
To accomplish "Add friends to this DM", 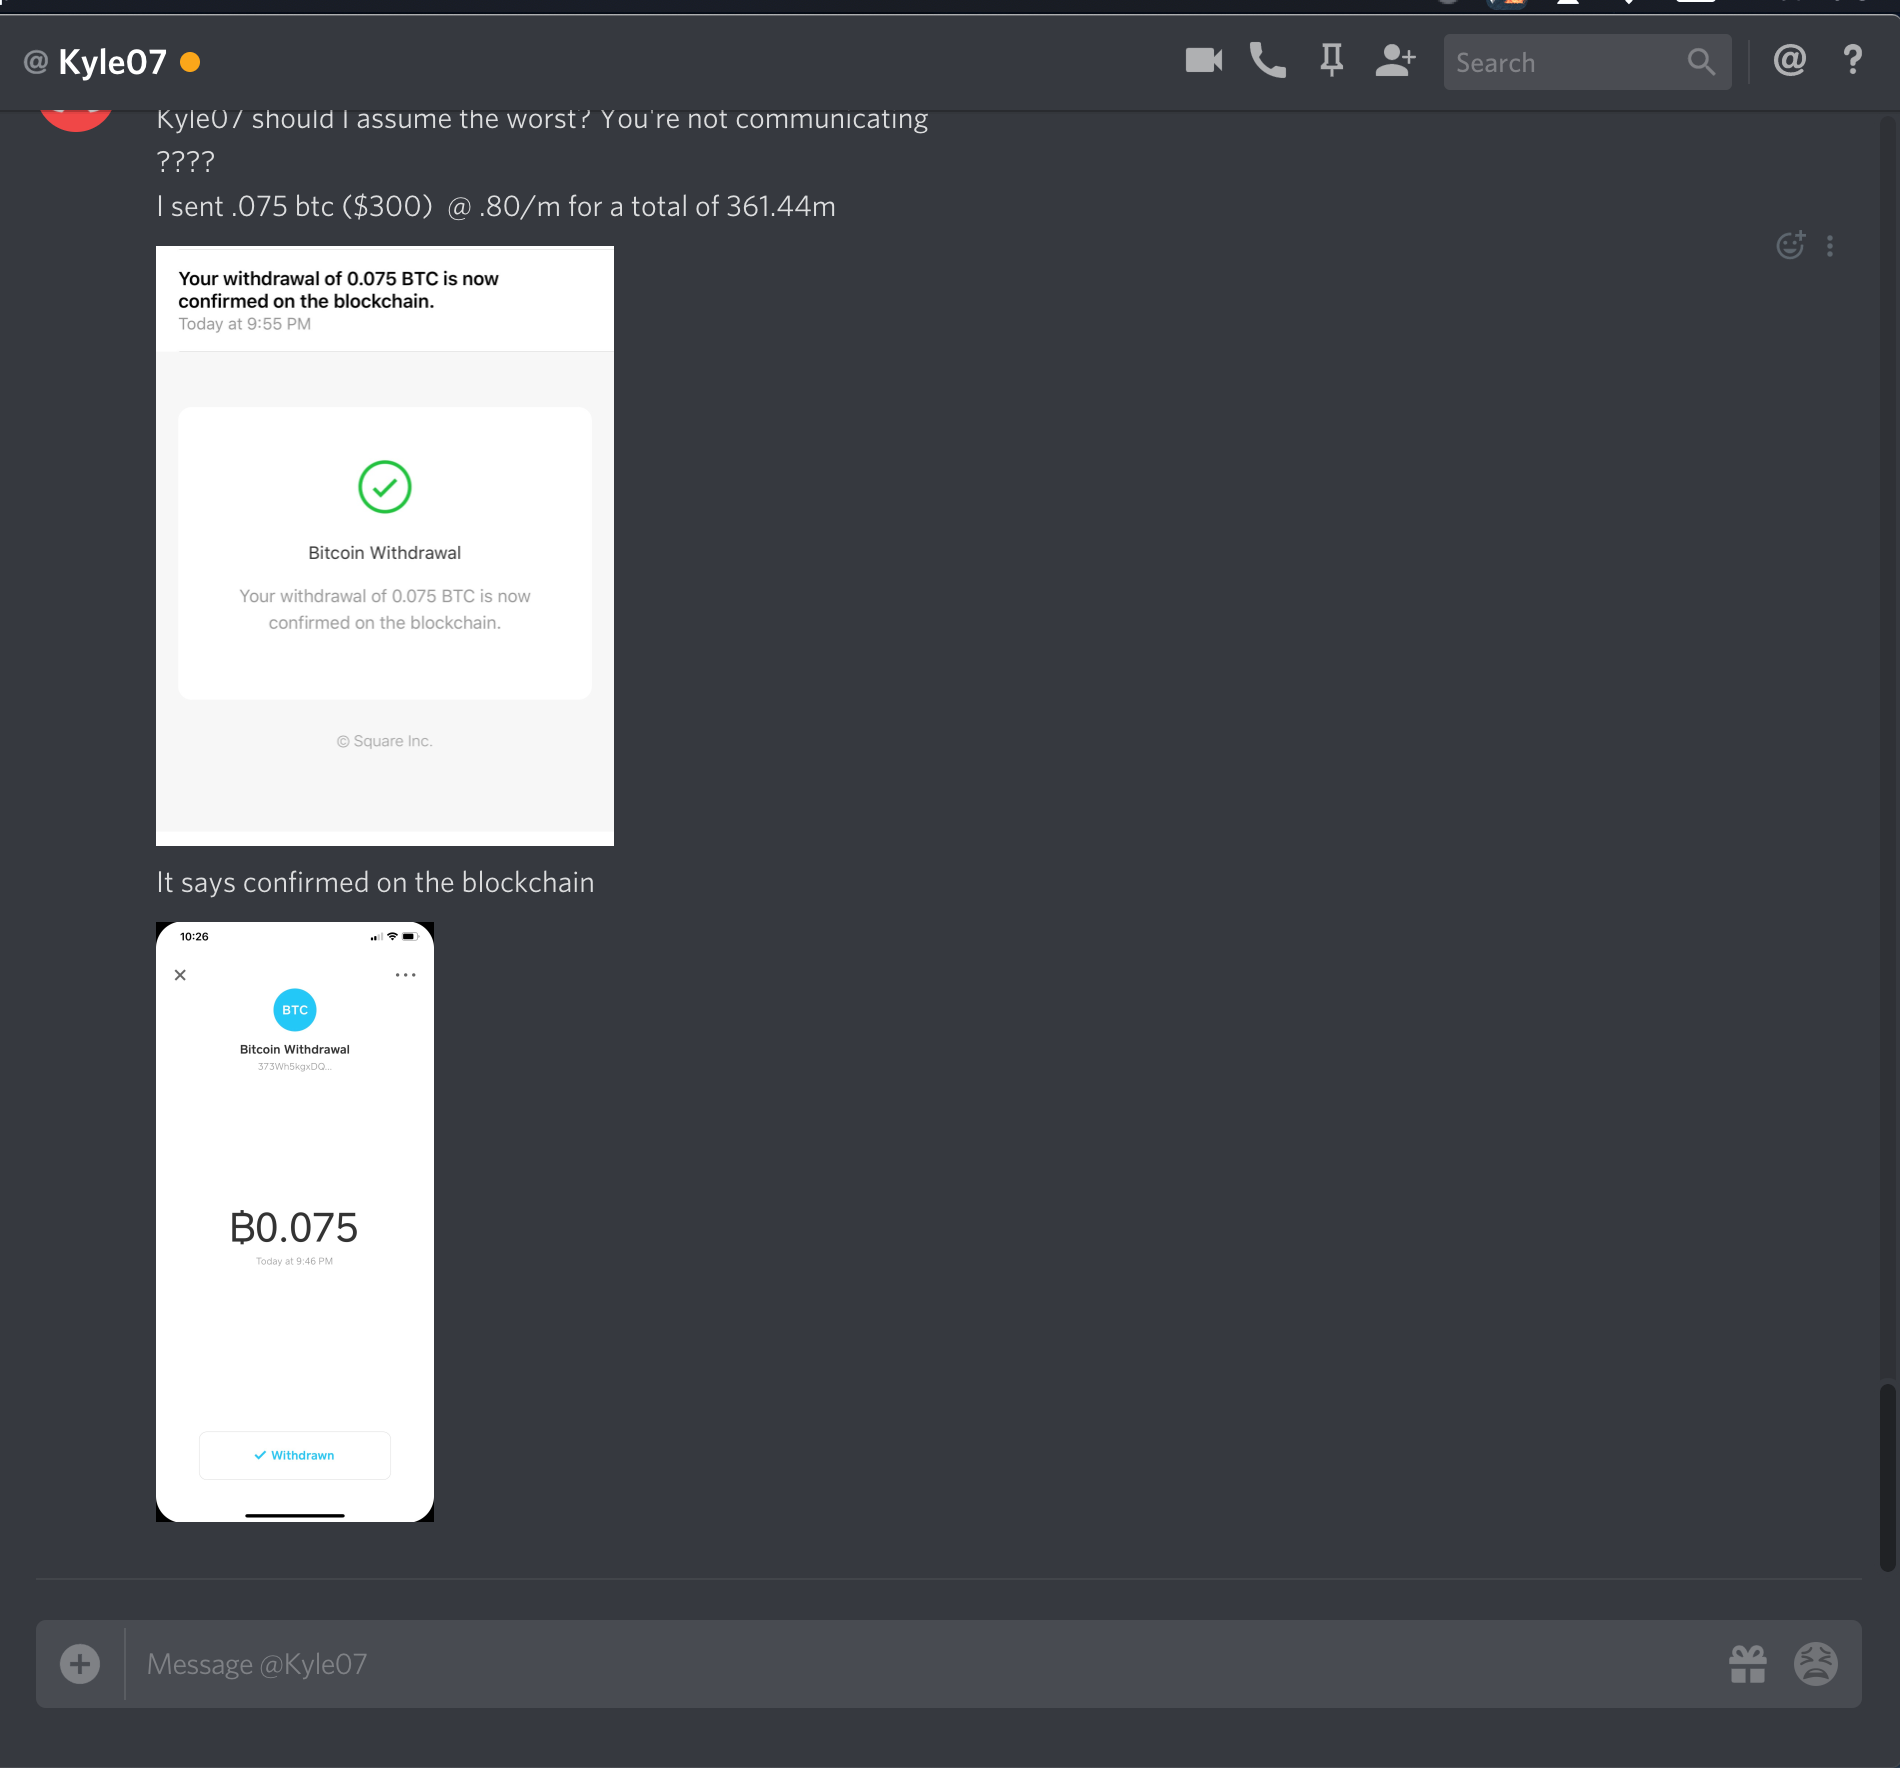I will point(1395,61).
